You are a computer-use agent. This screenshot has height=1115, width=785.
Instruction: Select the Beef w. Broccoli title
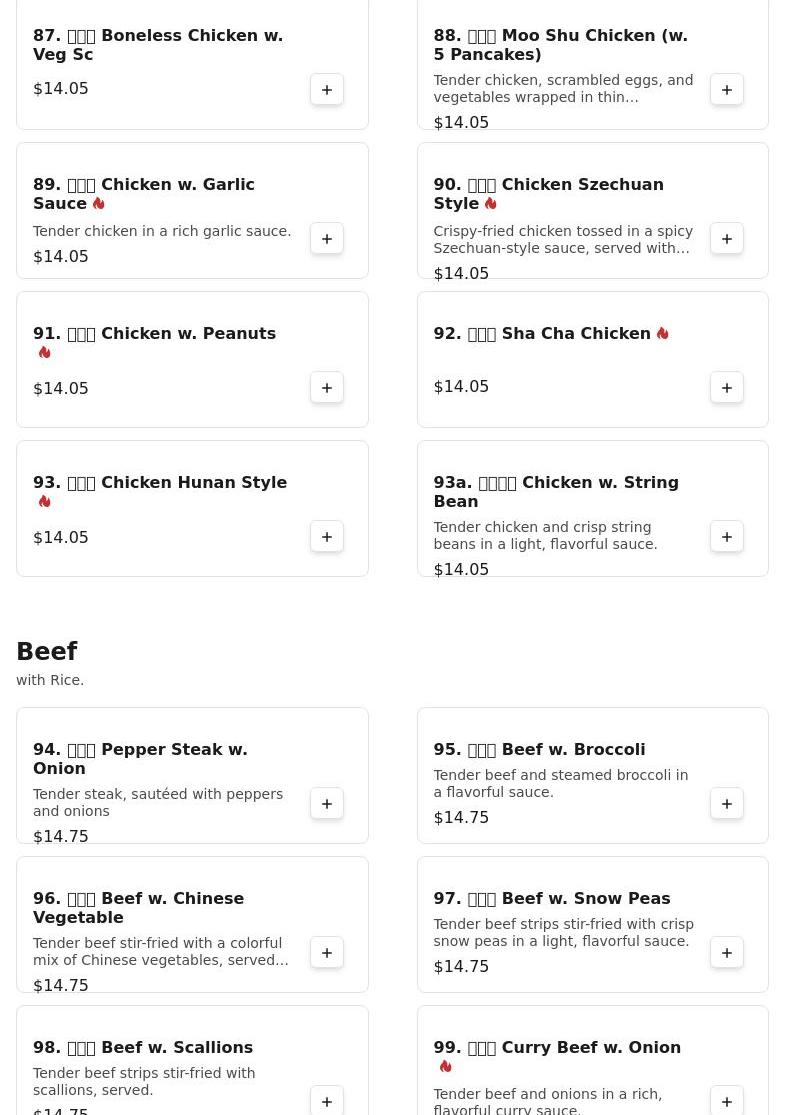pyautogui.click(x=539, y=750)
